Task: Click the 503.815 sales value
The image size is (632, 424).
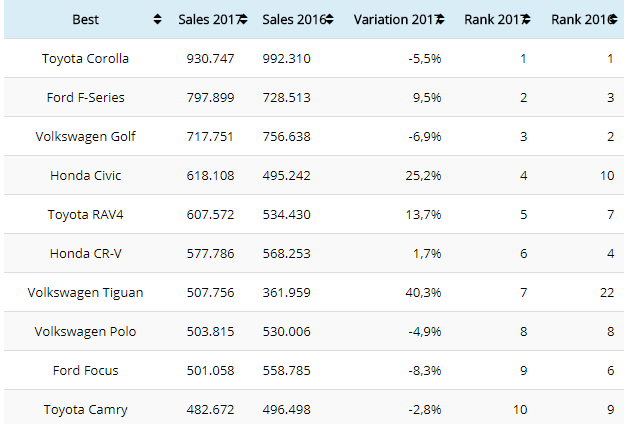Action: pyautogui.click(x=210, y=332)
